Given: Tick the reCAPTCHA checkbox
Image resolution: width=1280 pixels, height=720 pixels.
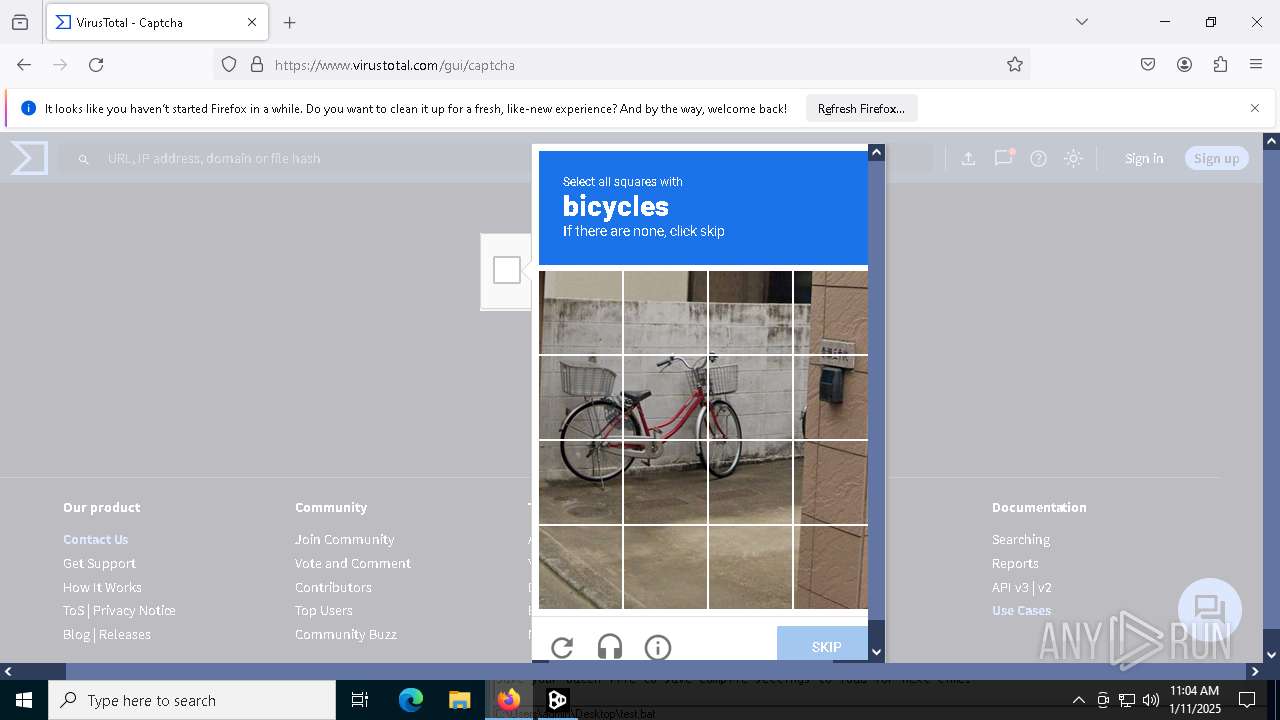Looking at the screenshot, I should 507,270.
